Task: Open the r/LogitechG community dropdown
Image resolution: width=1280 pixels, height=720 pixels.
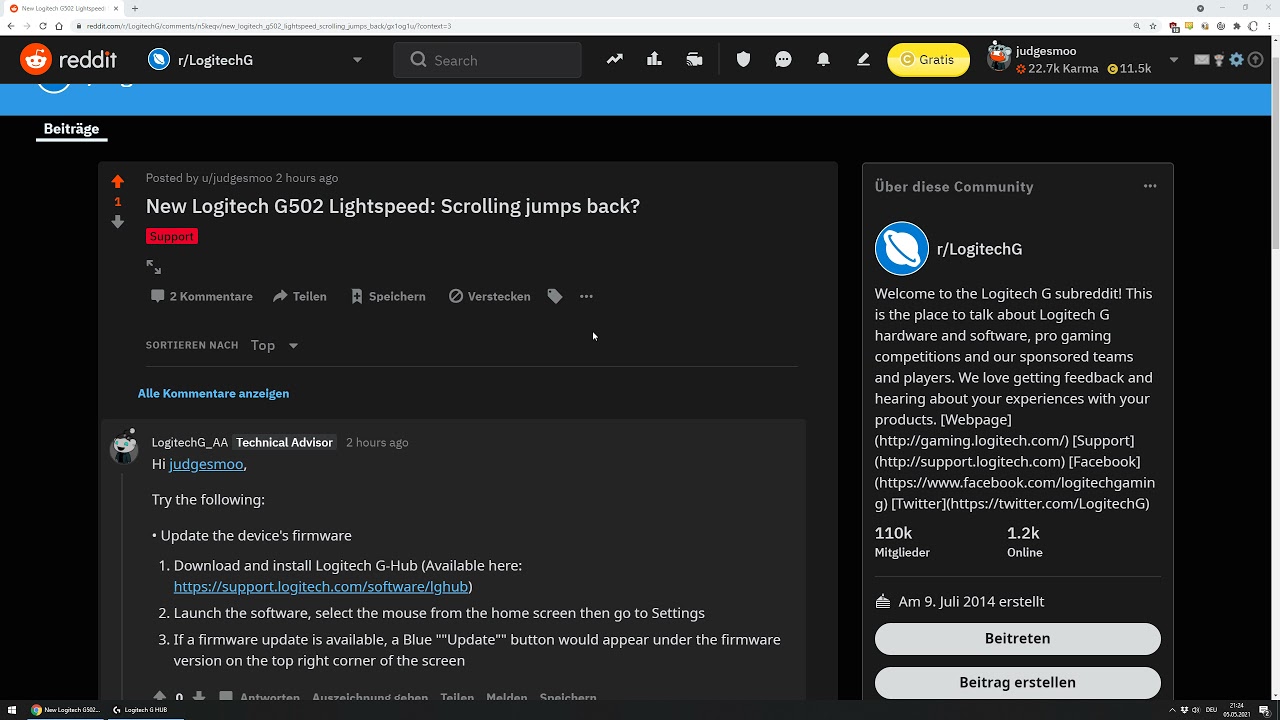Action: [357, 60]
